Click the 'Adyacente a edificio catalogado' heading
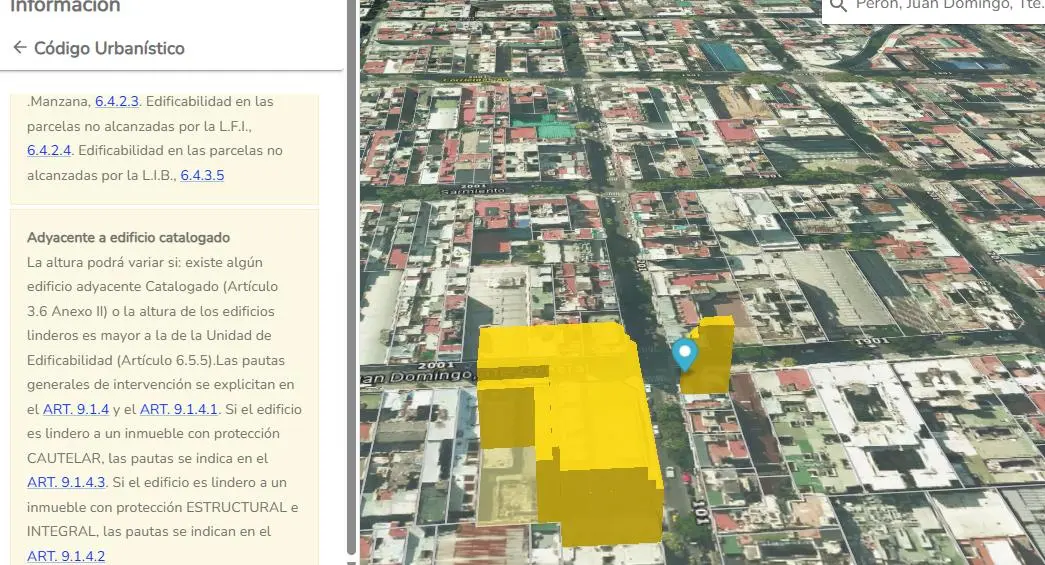The height and width of the screenshot is (565, 1045). (128, 238)
